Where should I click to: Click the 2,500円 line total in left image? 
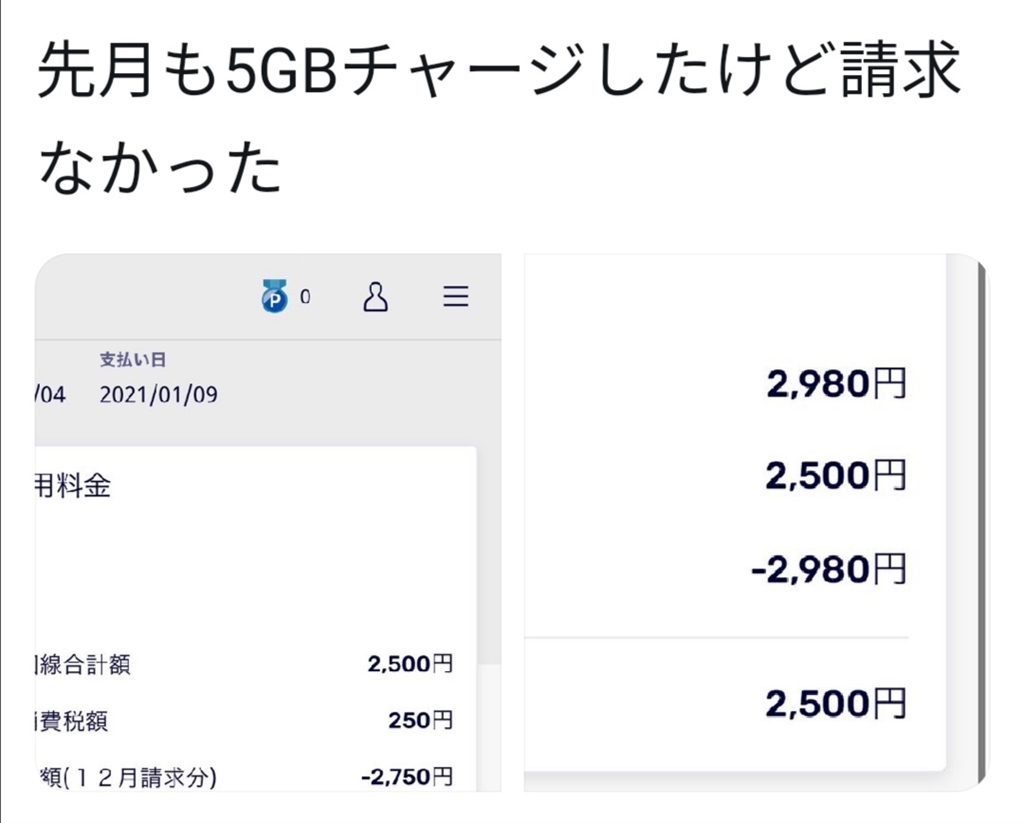(x=410, y=664)
